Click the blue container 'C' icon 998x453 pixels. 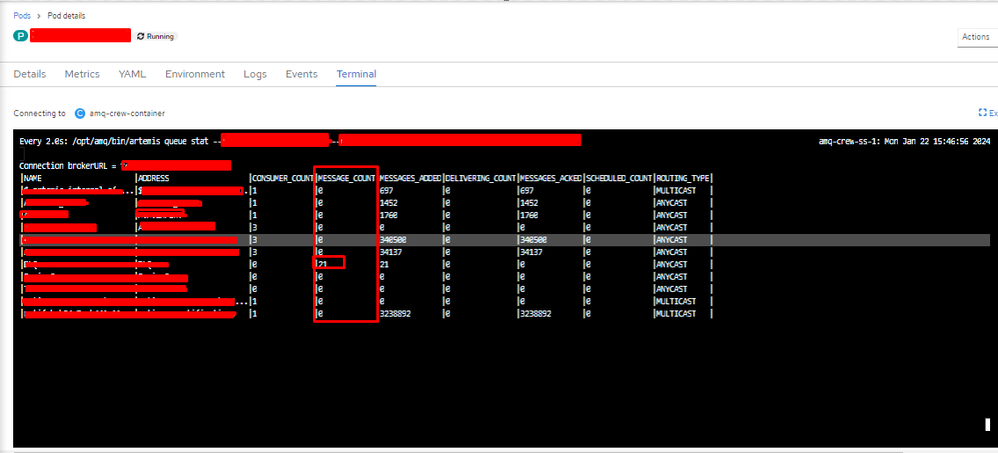pos(80,114)
